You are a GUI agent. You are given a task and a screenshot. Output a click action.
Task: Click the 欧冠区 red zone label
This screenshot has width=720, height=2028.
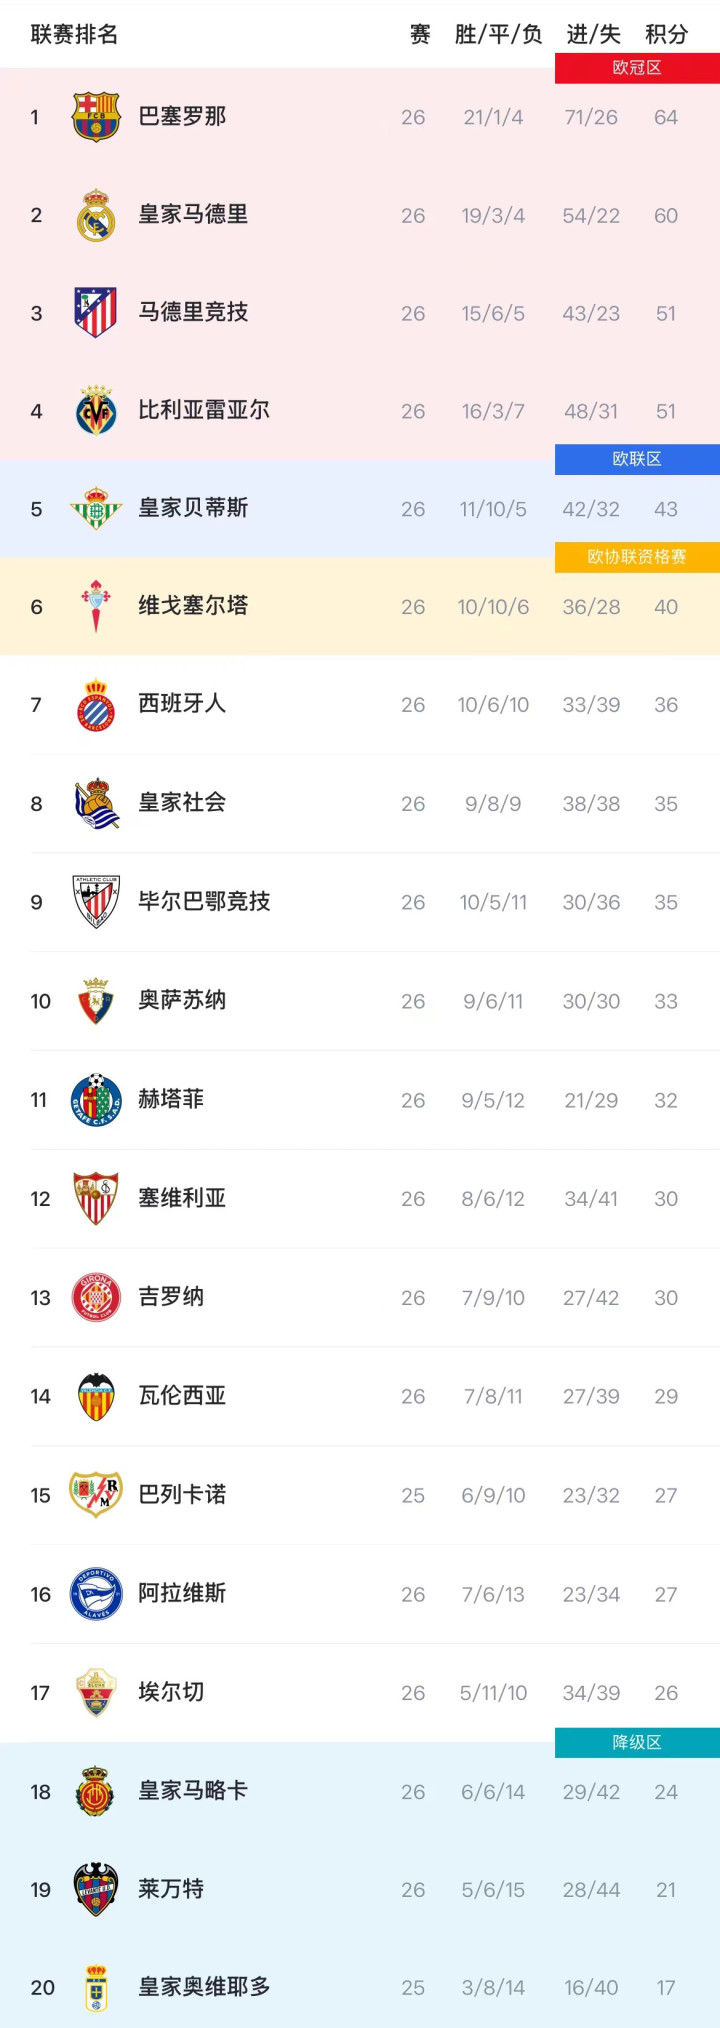637,68
